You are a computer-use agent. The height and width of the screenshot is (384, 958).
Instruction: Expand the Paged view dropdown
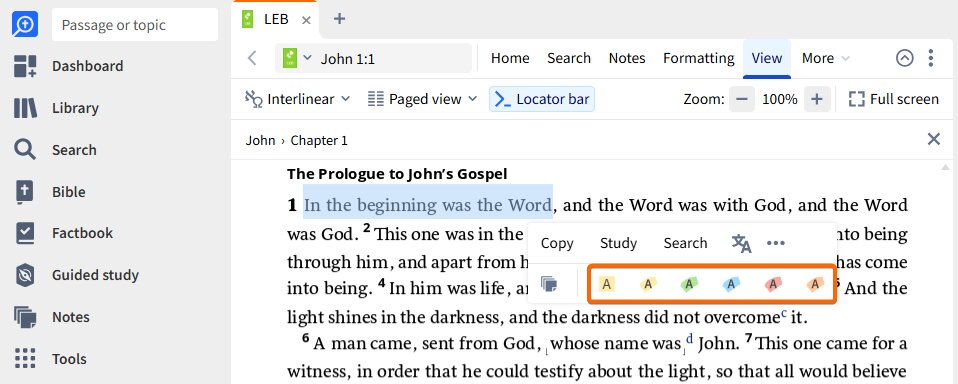tap(422, 100)
